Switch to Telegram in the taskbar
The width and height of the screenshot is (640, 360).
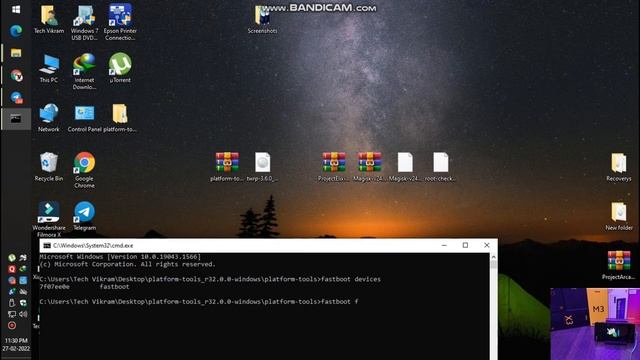coord(16,97)
